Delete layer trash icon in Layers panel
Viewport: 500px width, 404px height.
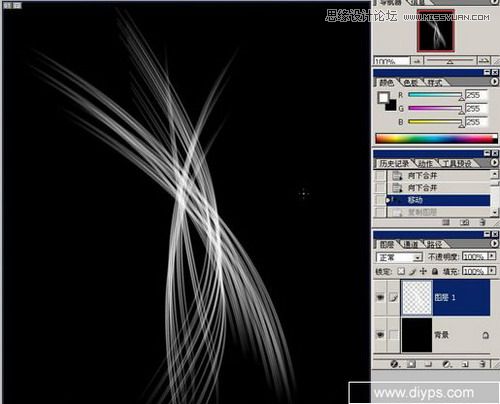click(x=482, y=364)
